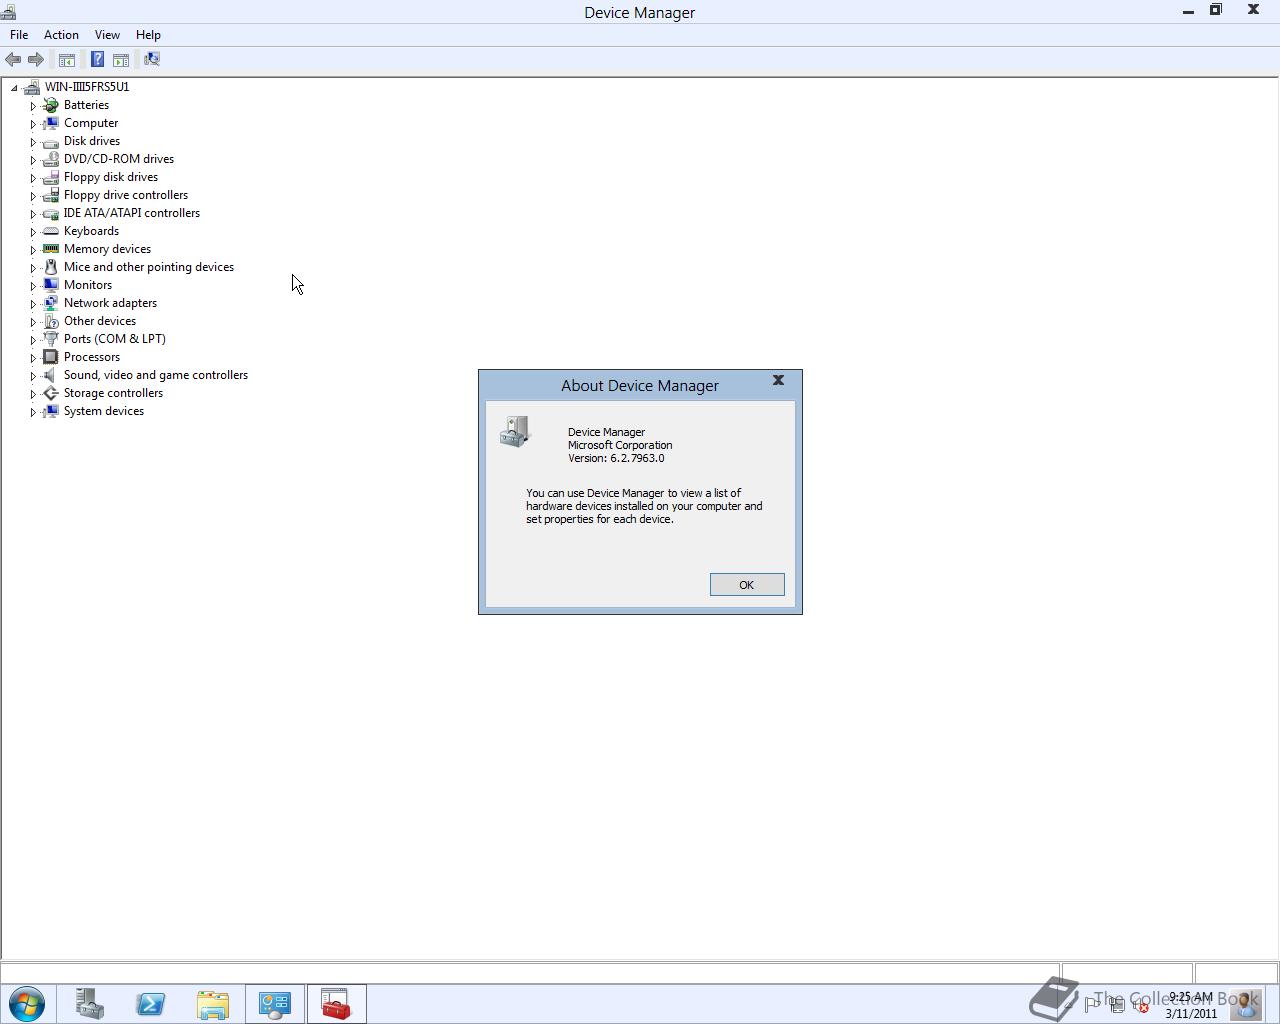The width and height of the screenshot is (1280, 1024).
Task: Select the IDE ATA/ATAPI controllers label
Action: [x=132, y=213]
